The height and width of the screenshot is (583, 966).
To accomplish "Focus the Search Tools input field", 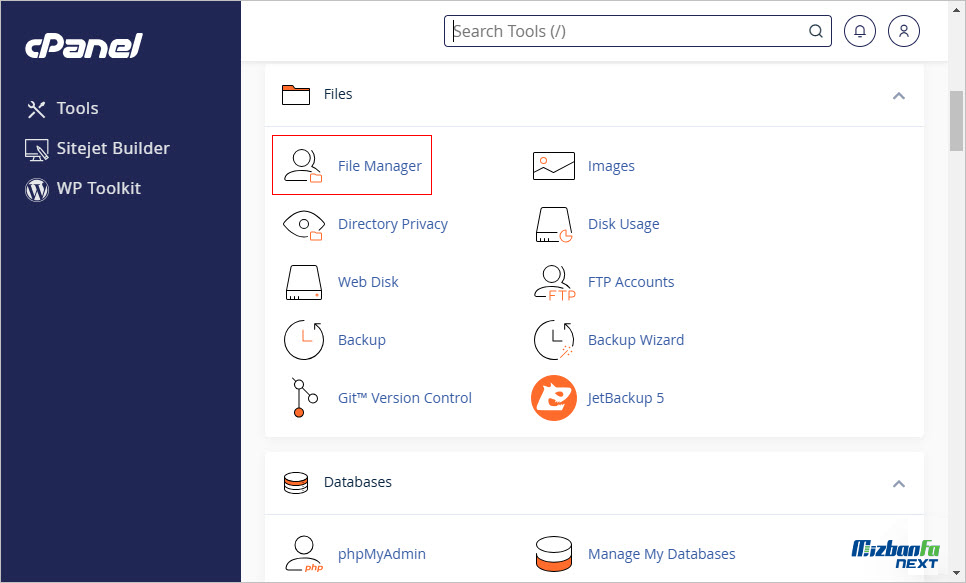I will pyautogui.click(x=638, y=31).
